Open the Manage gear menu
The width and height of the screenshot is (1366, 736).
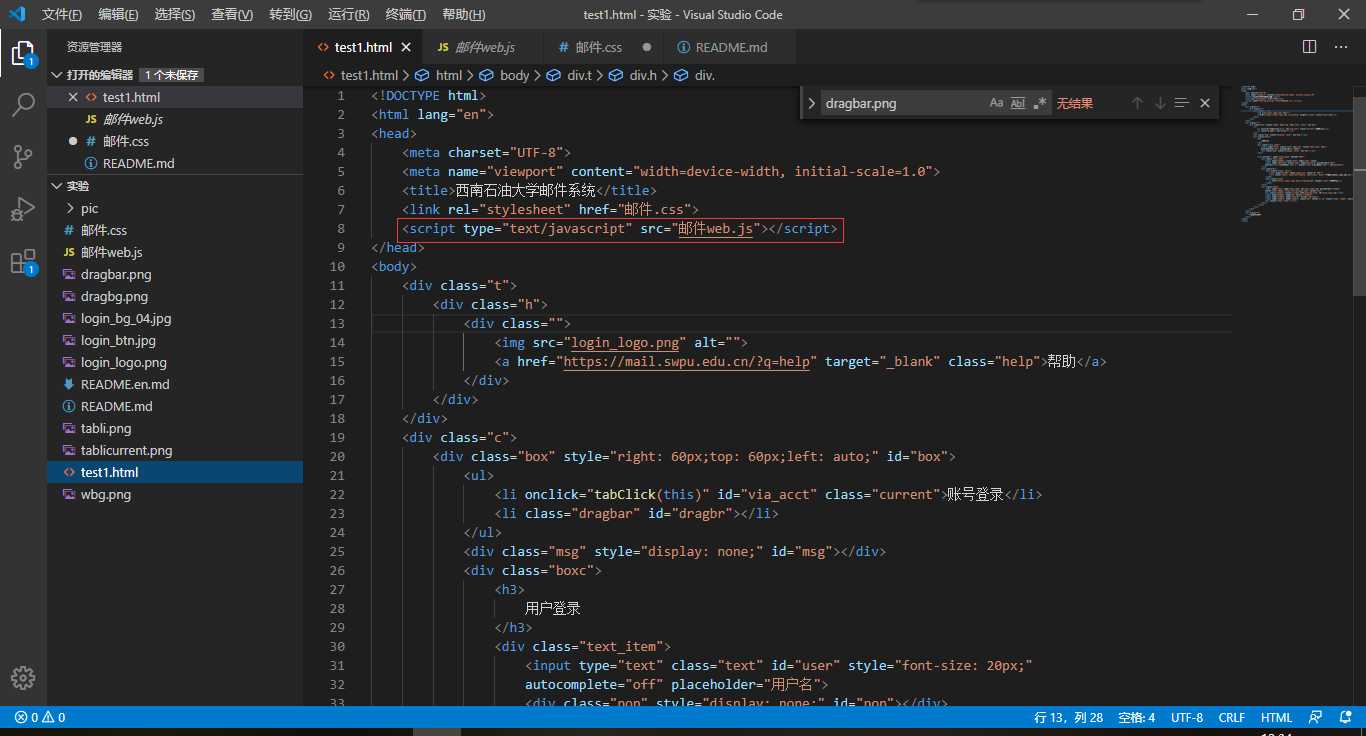pyautogui.click(x=23, y=677)
